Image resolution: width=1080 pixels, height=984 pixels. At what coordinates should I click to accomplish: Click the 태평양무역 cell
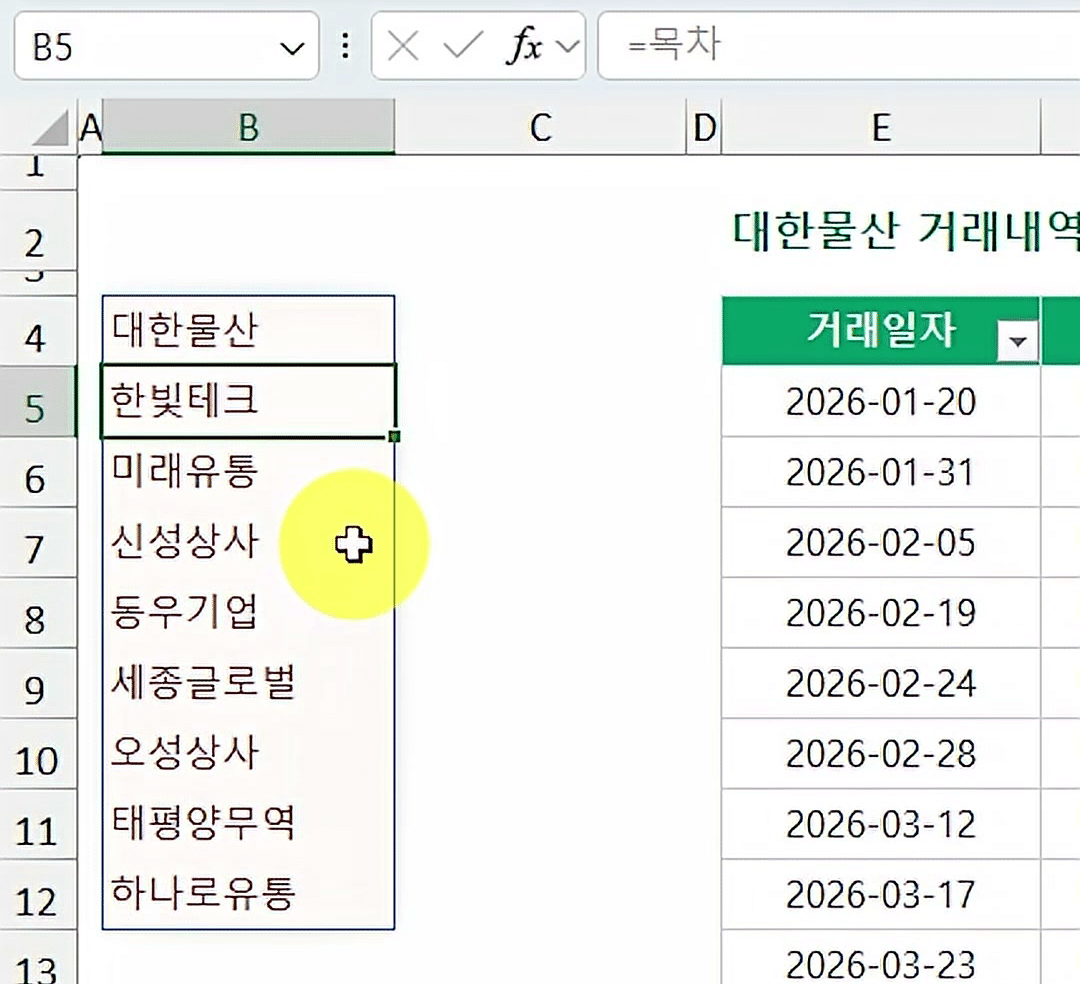(x=249, y=824)
